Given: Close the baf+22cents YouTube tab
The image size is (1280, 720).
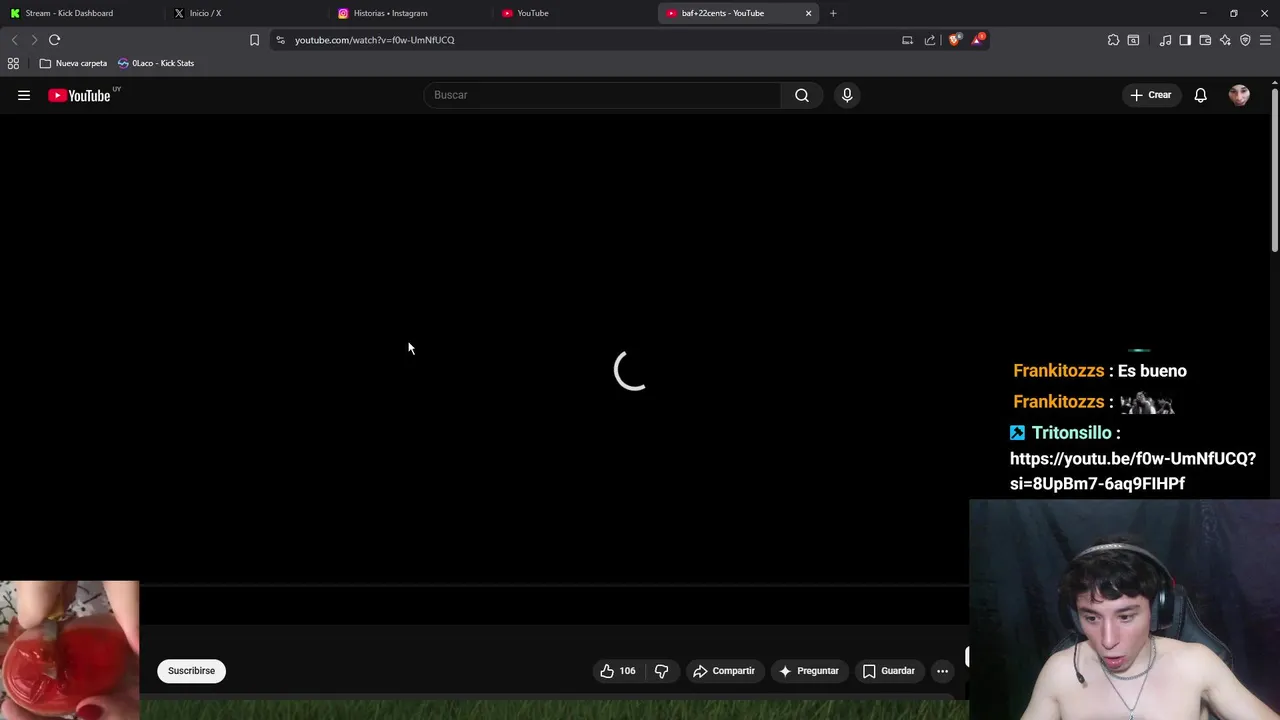Looking at the screenshot, I should coord(808,13).
